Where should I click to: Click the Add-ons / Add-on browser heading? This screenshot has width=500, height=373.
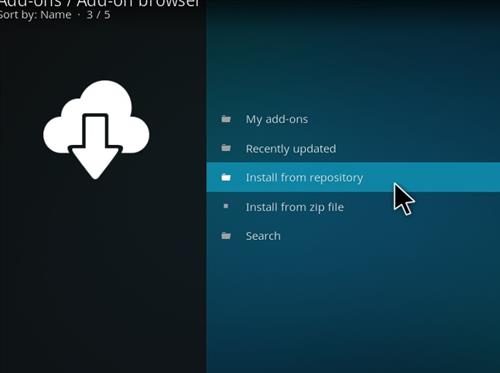pyautogui.click(x=100, y=3)
